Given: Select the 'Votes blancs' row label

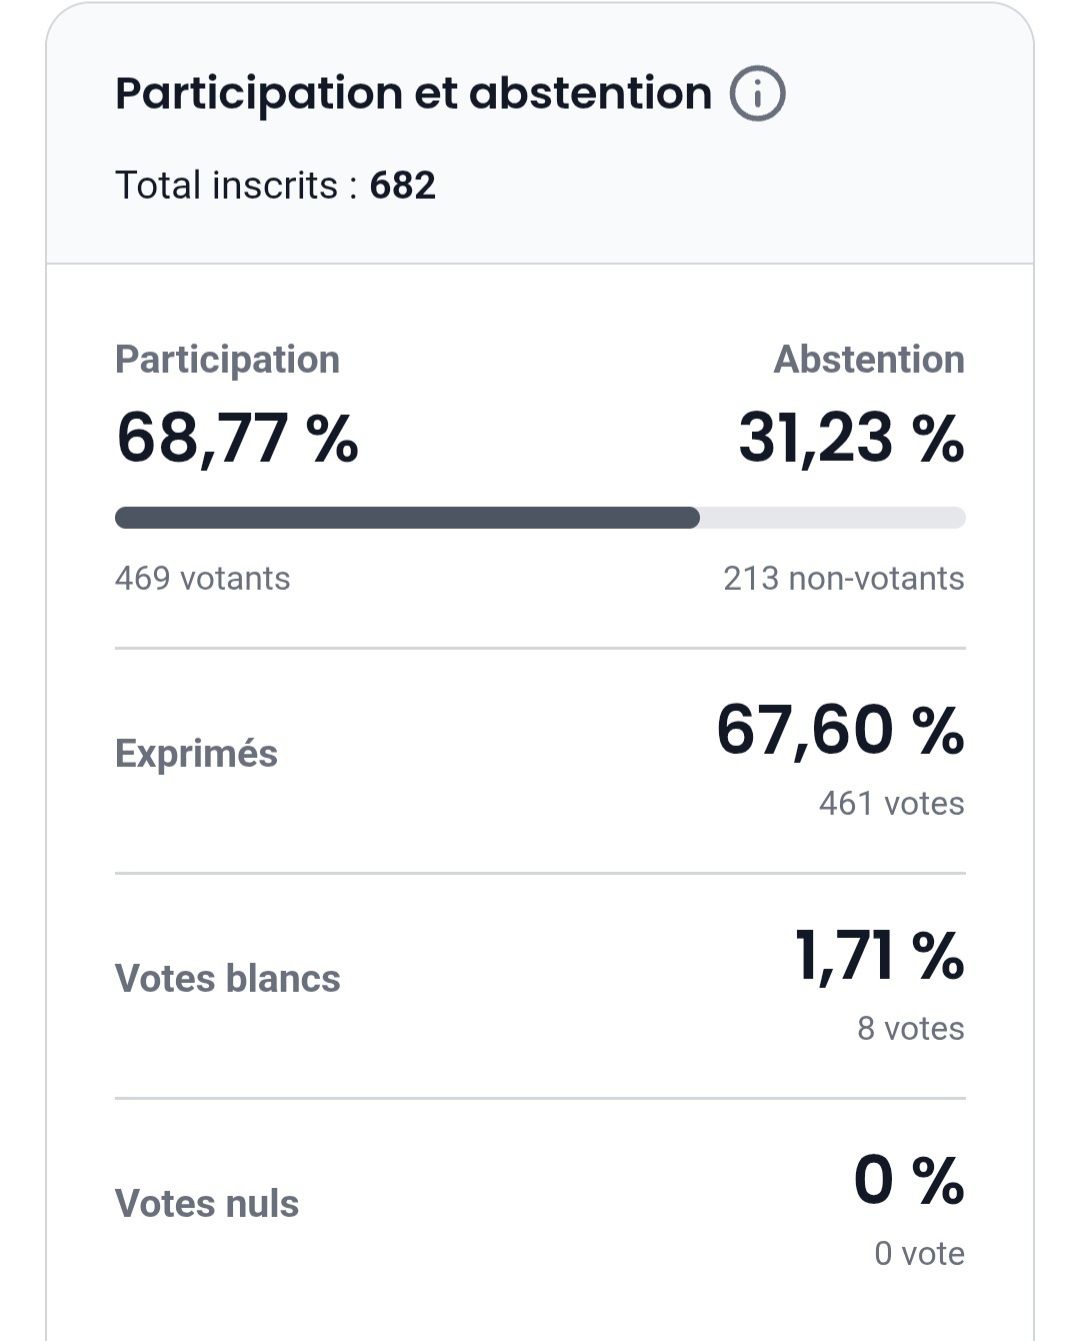Looking at the screenshot, I should click(227, 979).
